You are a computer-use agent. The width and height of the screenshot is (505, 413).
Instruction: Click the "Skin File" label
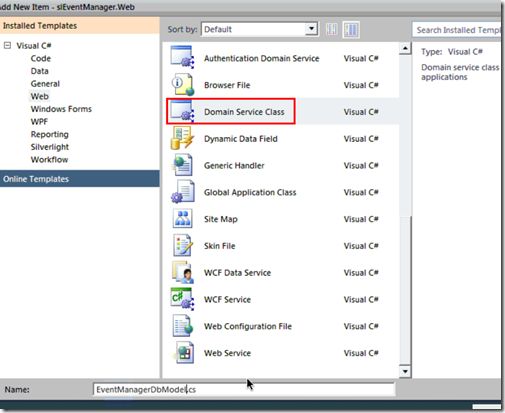tap(220, 246)
